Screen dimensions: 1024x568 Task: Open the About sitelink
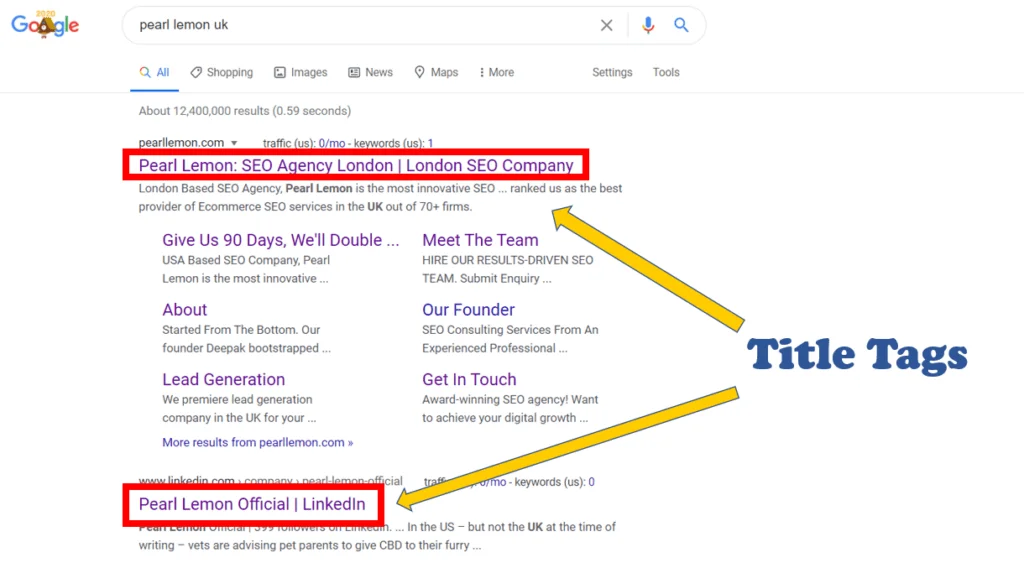185,310
